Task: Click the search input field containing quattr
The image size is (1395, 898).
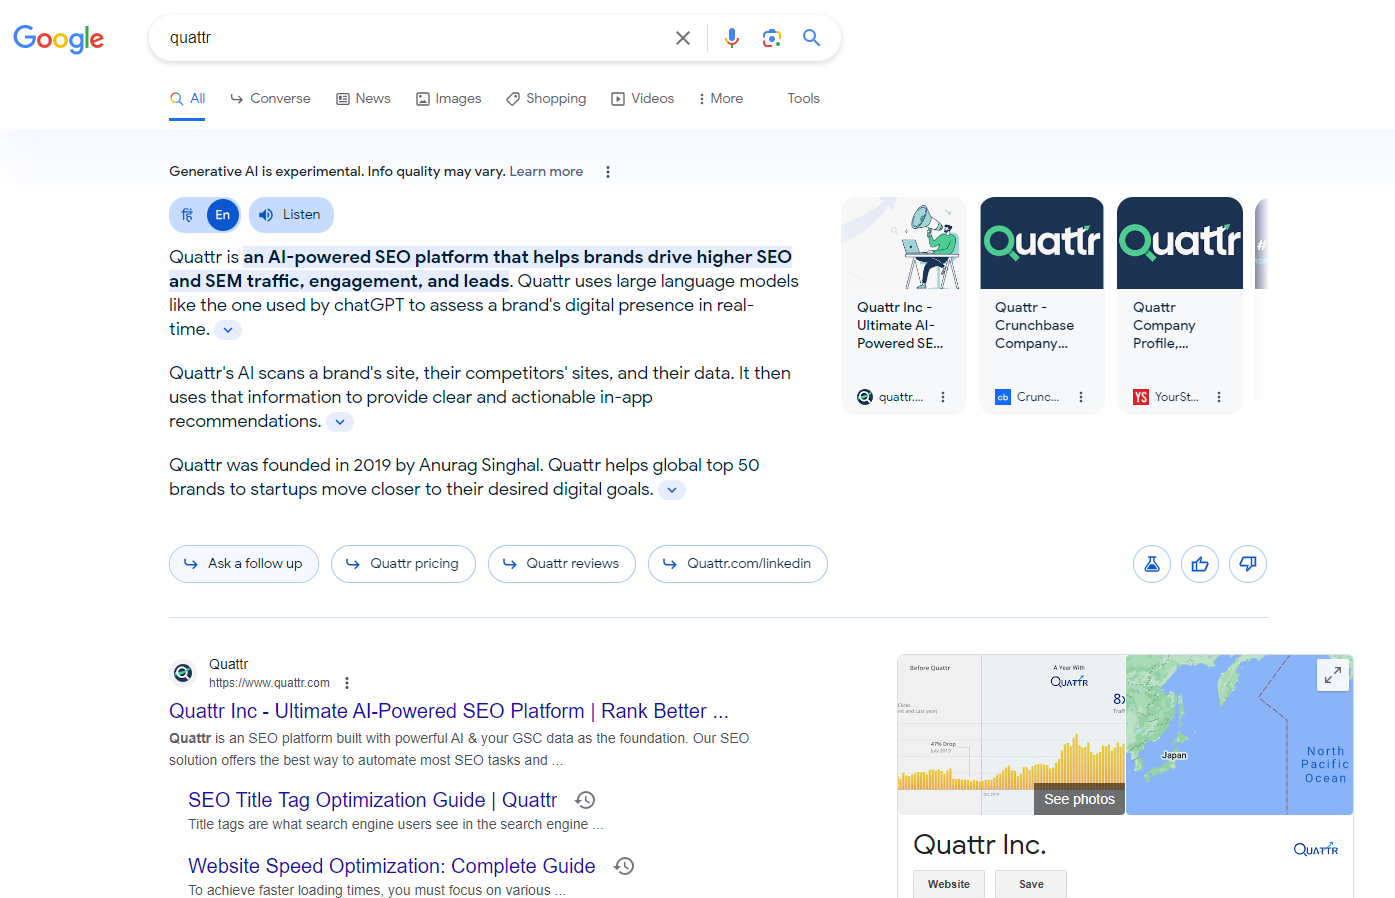Action: pos(415,38)
